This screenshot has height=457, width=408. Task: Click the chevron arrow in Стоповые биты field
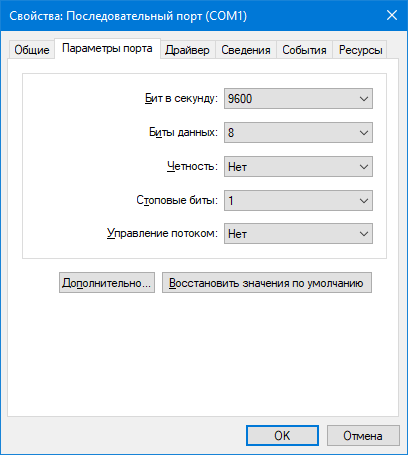tap(364, 201)
